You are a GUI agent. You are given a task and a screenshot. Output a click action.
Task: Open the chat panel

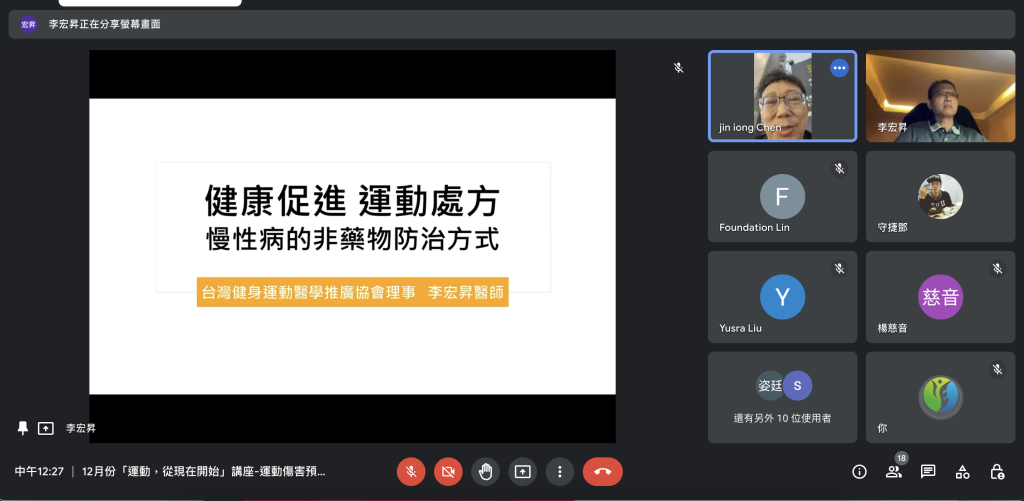click(x=928, y=471)
